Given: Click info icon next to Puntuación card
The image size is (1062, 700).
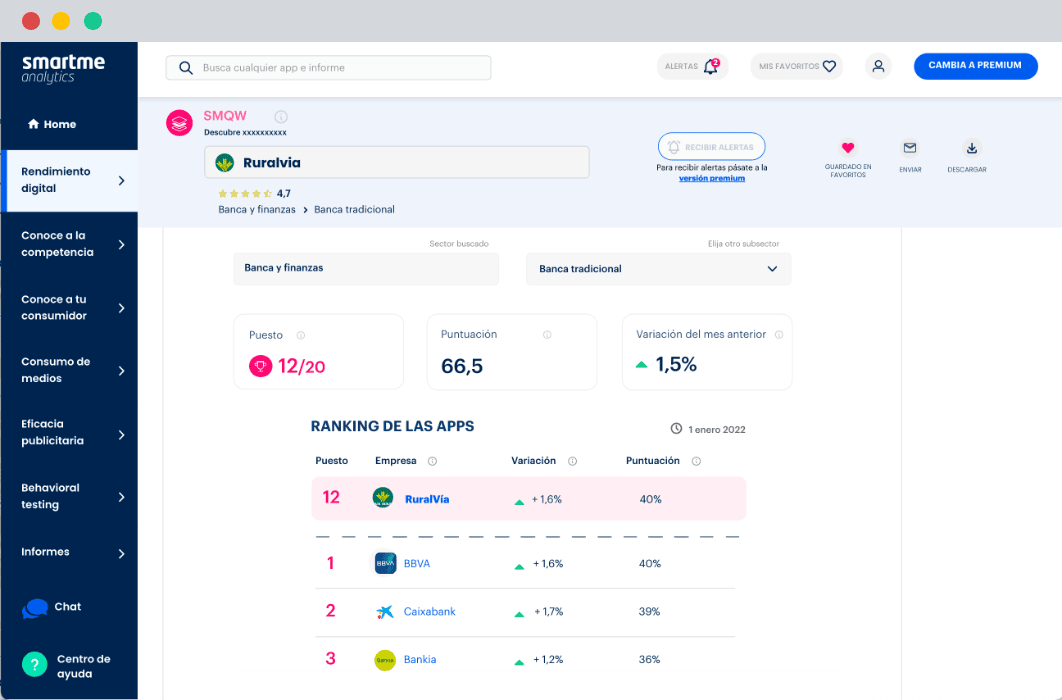Looking at the screenshot, I should tap(547, 335).
